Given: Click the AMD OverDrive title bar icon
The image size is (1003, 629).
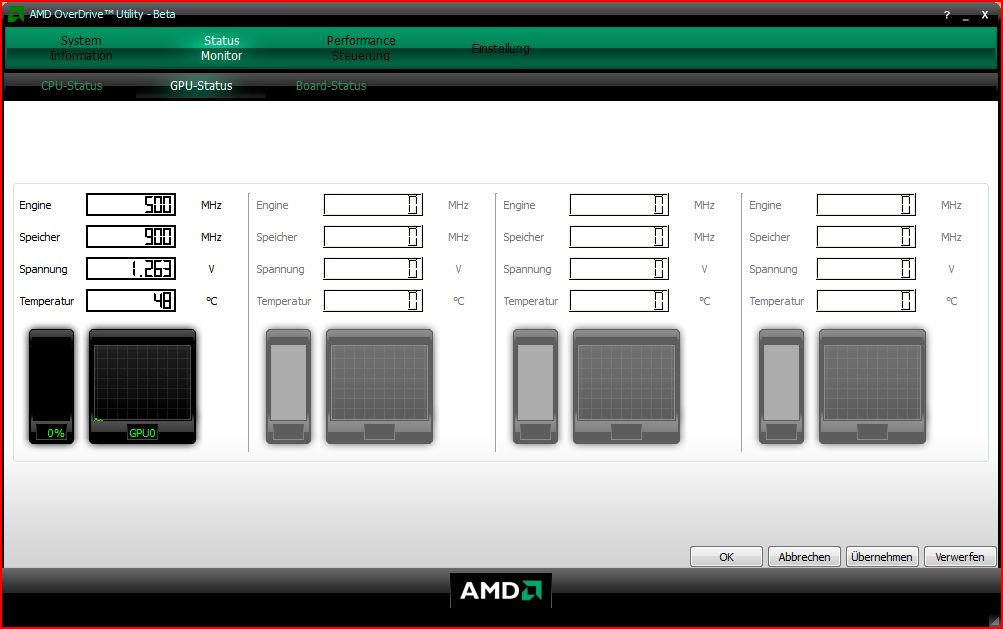Looking at the screenshot, I should [x=15, y=14].
